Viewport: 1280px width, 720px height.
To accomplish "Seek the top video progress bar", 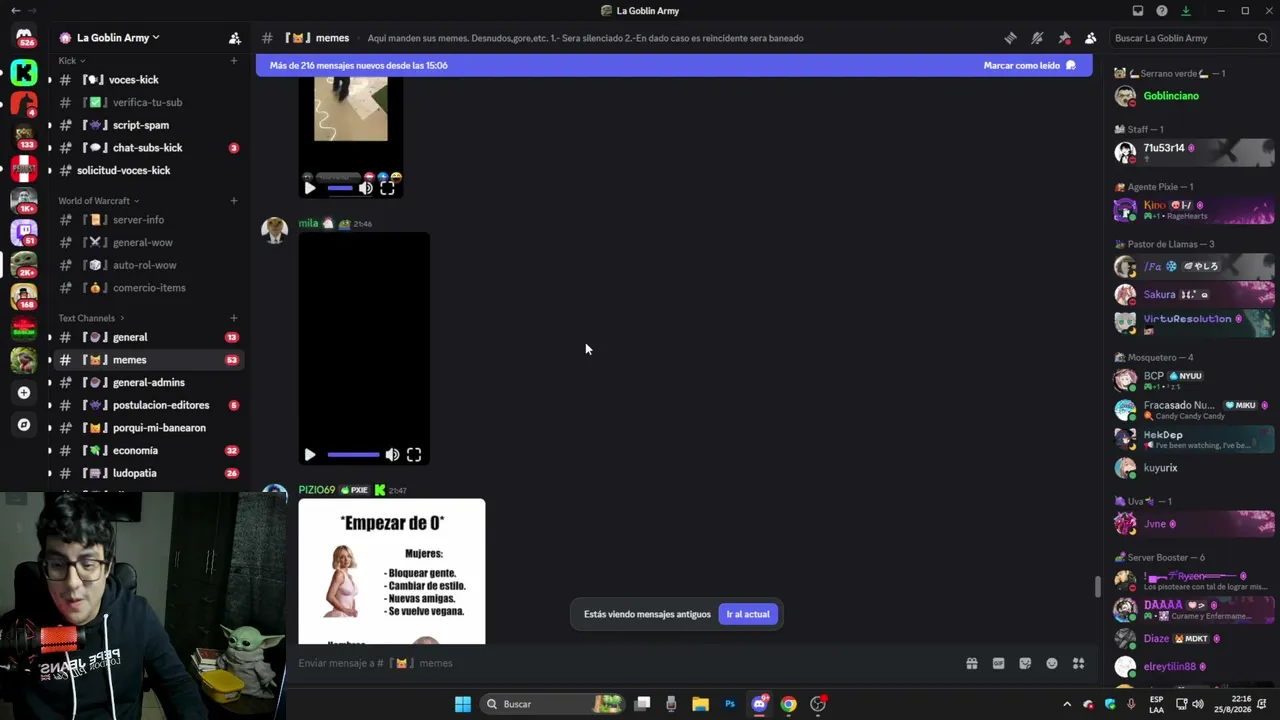I will point(340,188).
